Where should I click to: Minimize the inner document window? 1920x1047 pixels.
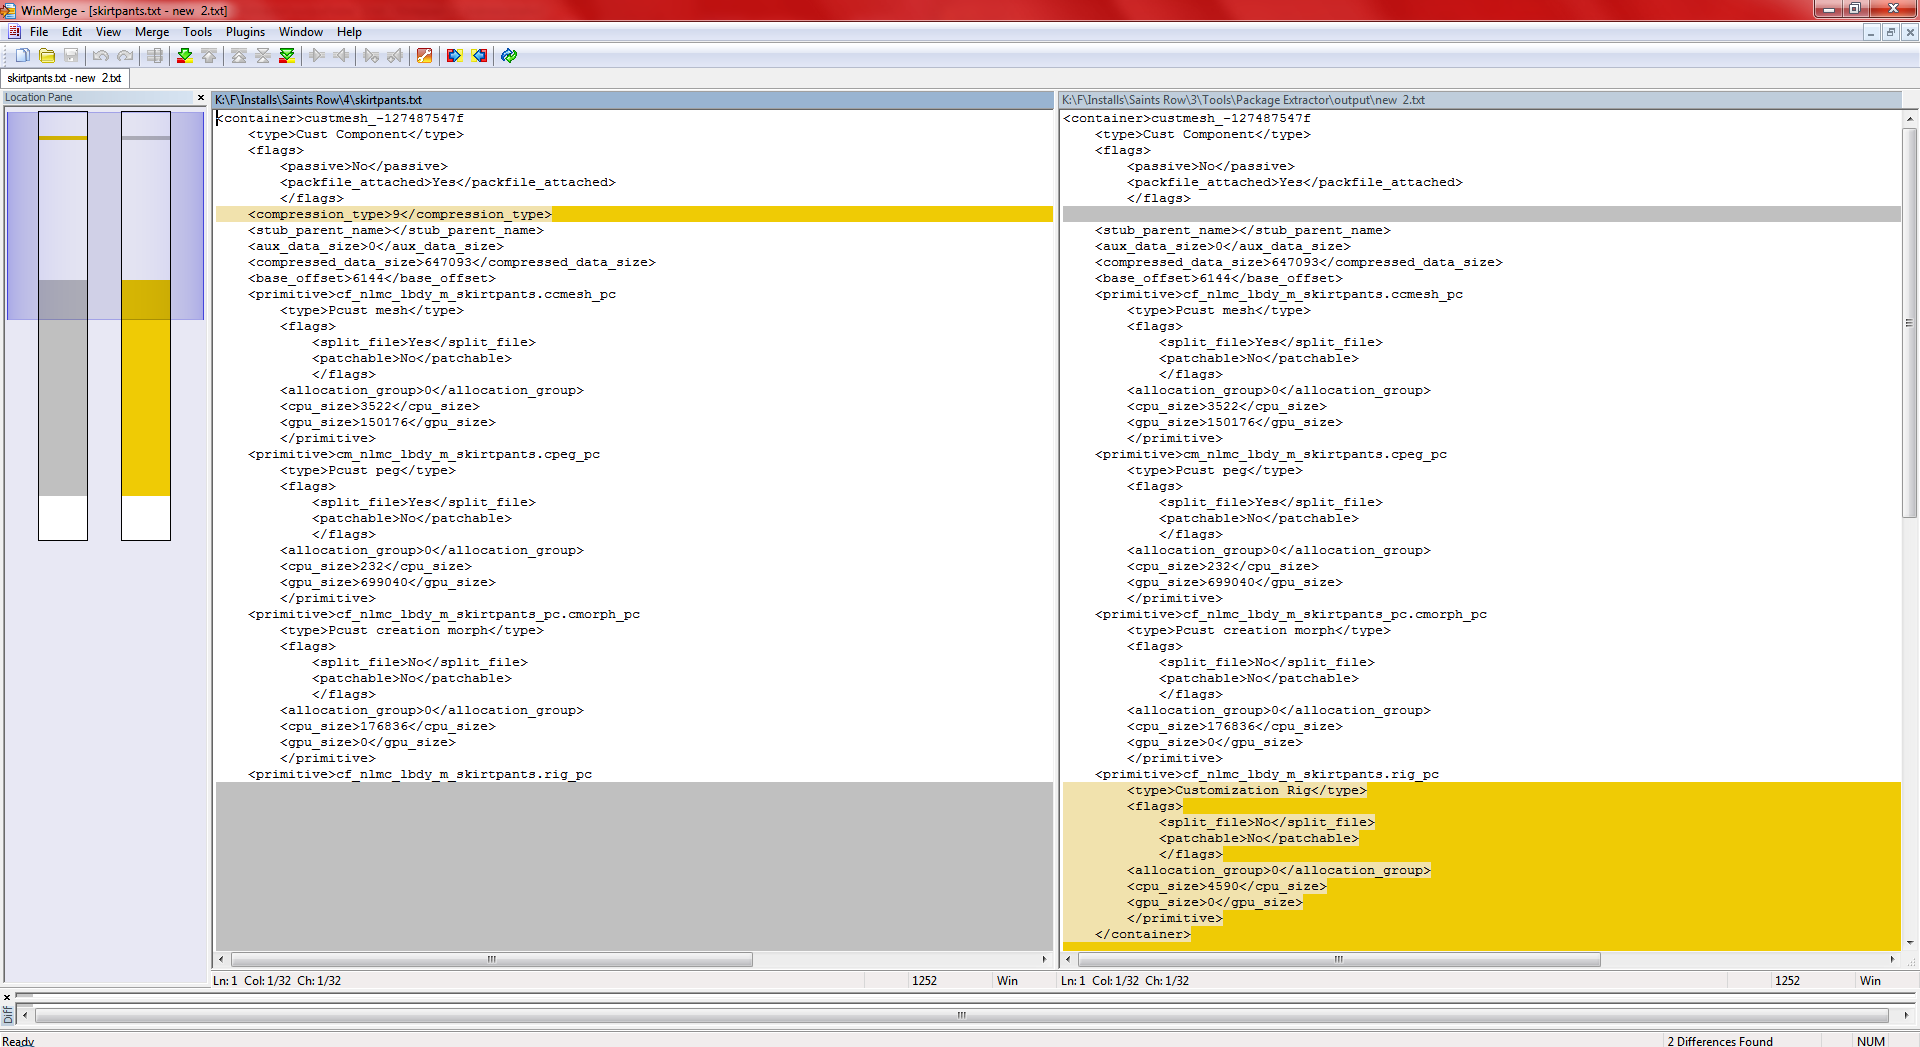(1871, 33)
